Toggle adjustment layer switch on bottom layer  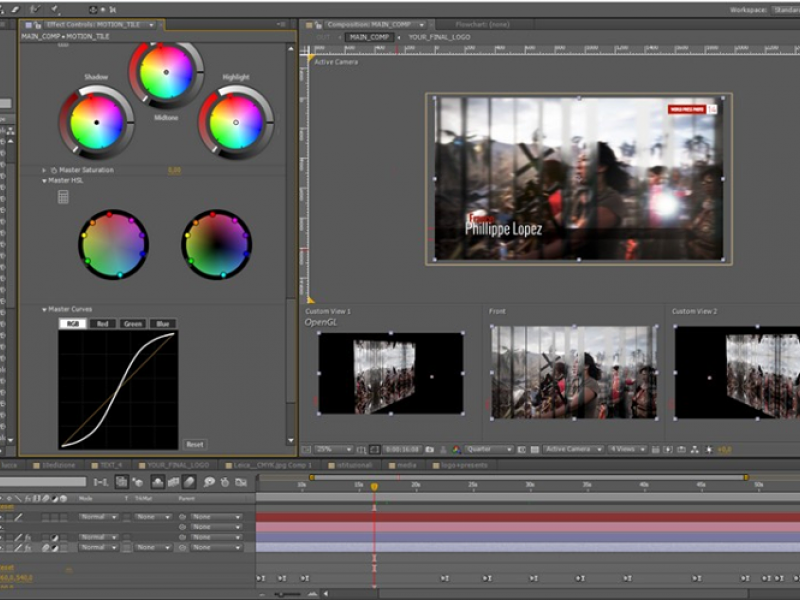coord(55,547)
